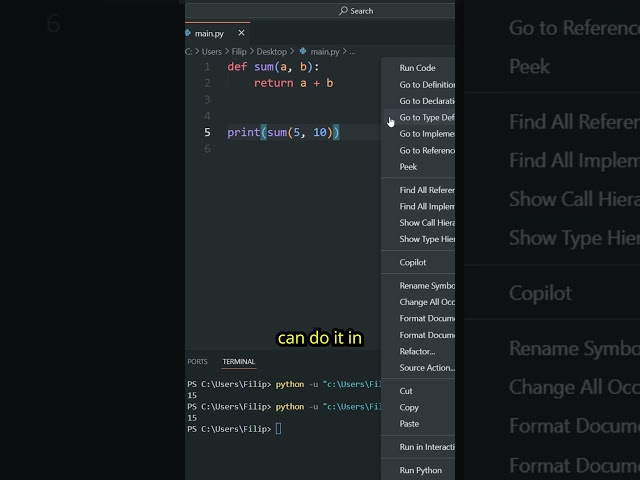Image resolution: width=640 pixels, height=480 pixels.
Task: Select Copy from context menu
Action: pos(418,407)
